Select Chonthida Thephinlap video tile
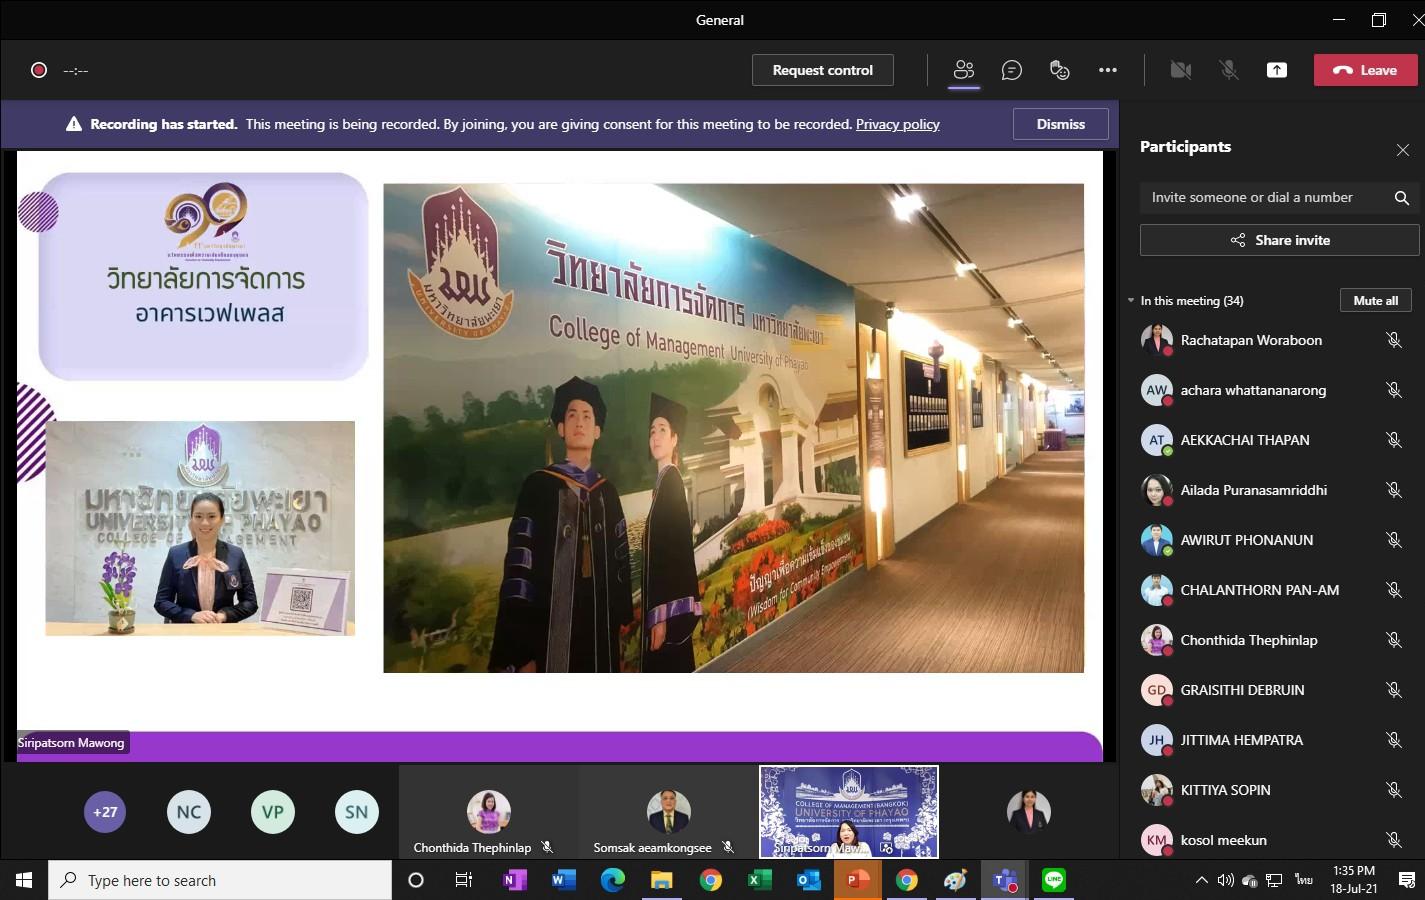Viewport: 1425px width, 900px height. tap(488, 812)
